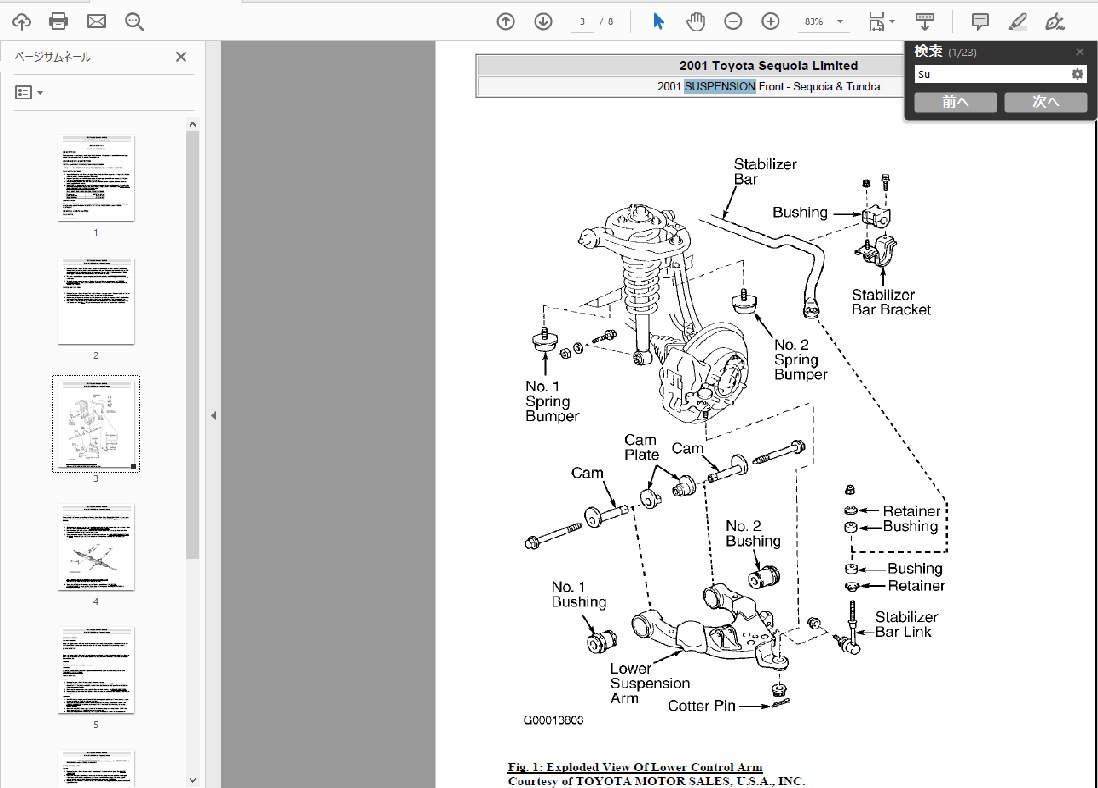Click thumbnail scrollbar down arrow
Image resolution: width=1098 pixels, height=788 pixels.
point(193,780)
